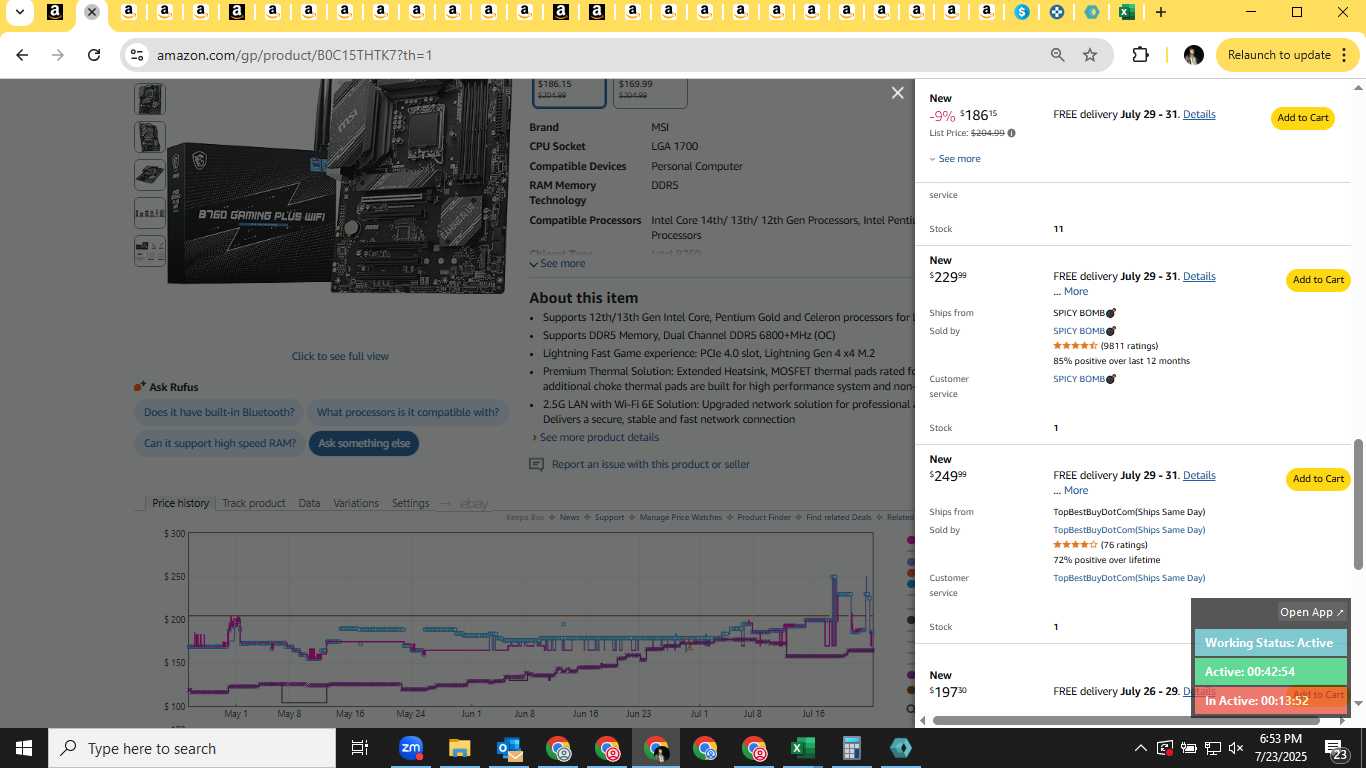Switch to the blue dollar-sign browser tab
Image resolution: width=1366 pixels, height=768 pixels.
(1021, 12)
